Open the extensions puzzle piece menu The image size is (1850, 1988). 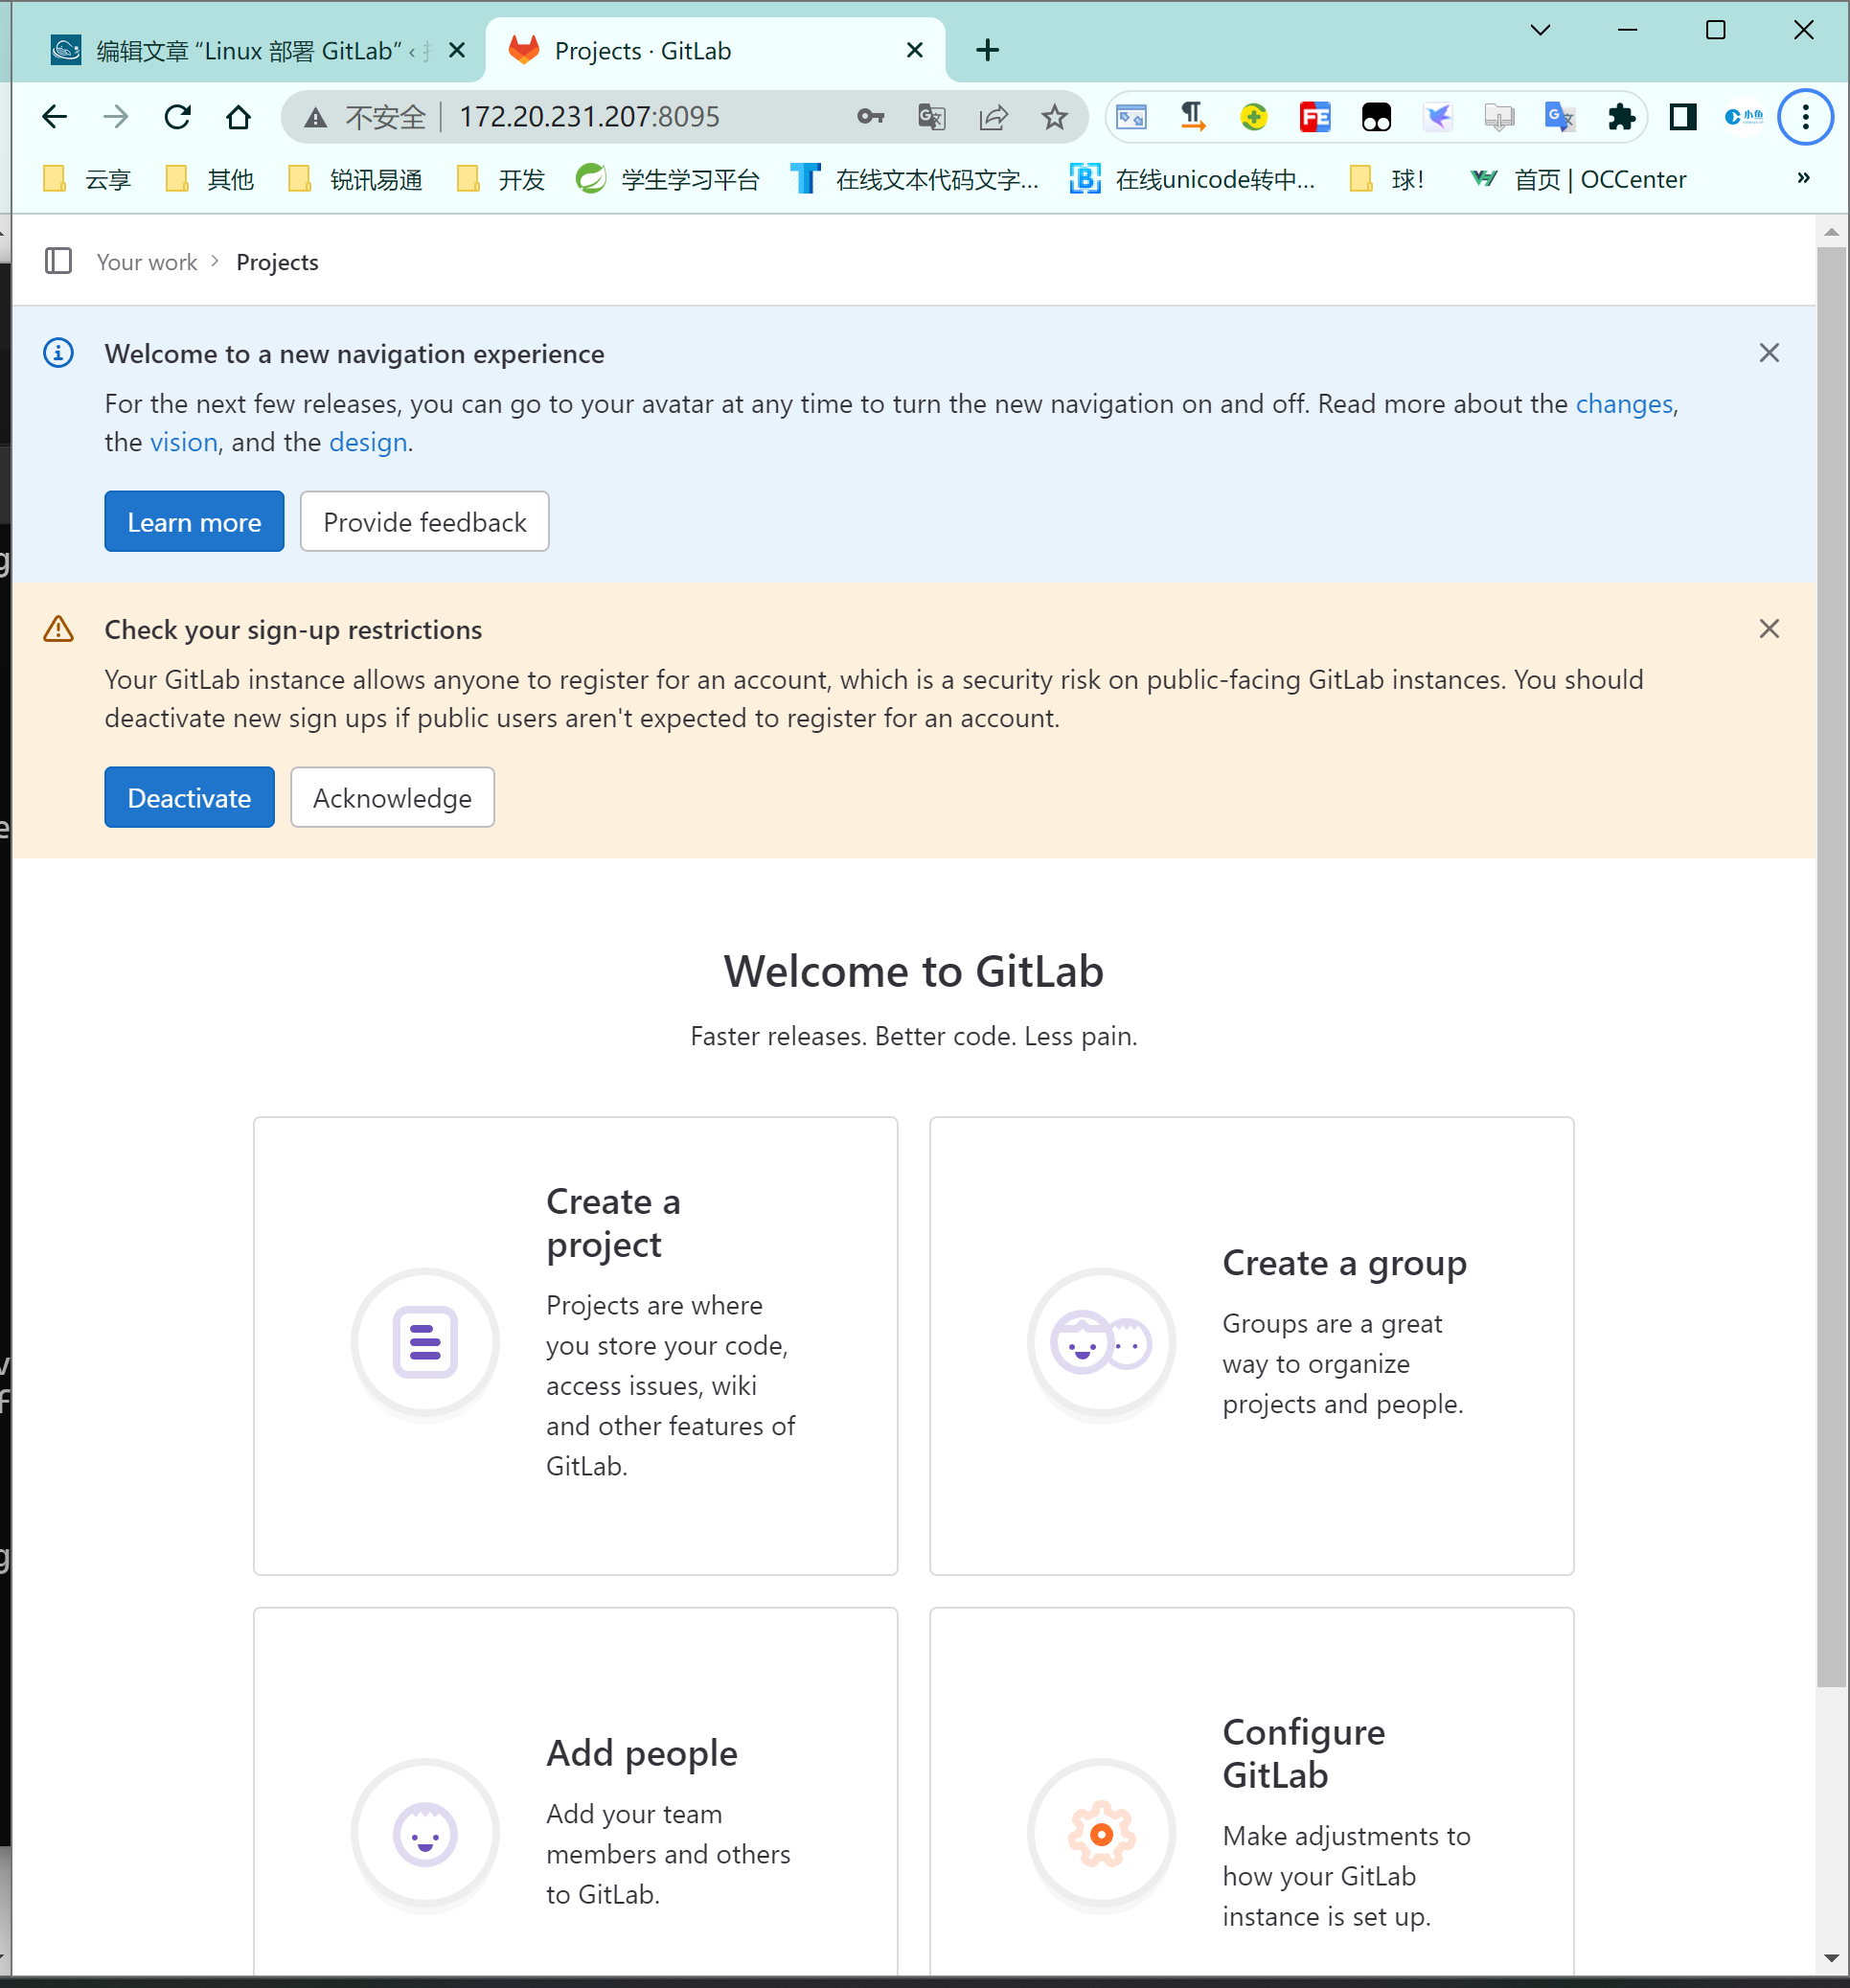[x=1621, y=117]
